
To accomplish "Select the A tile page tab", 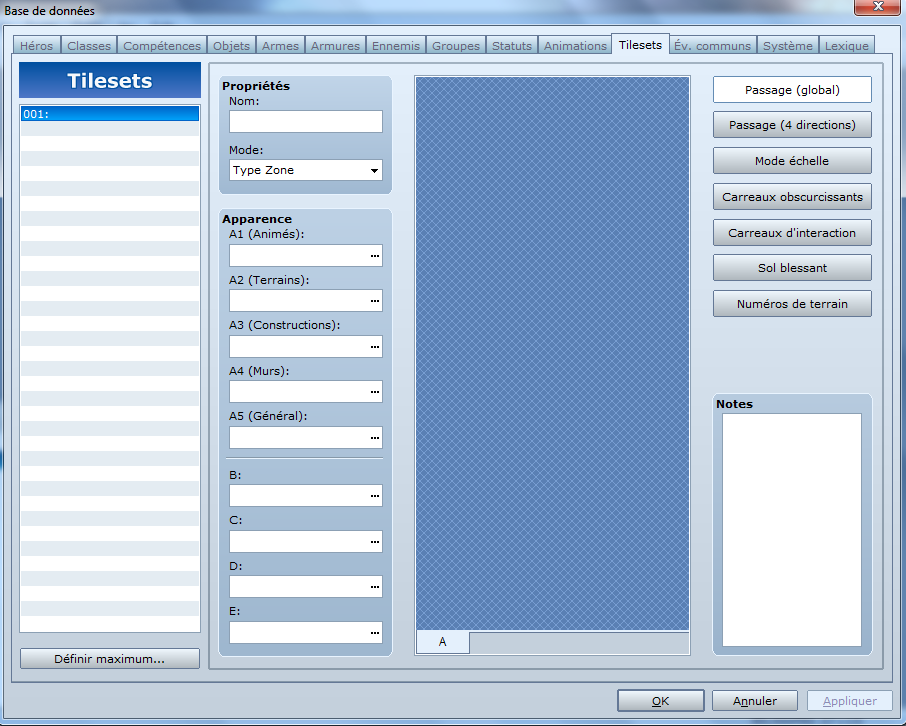I will [443, 642].
